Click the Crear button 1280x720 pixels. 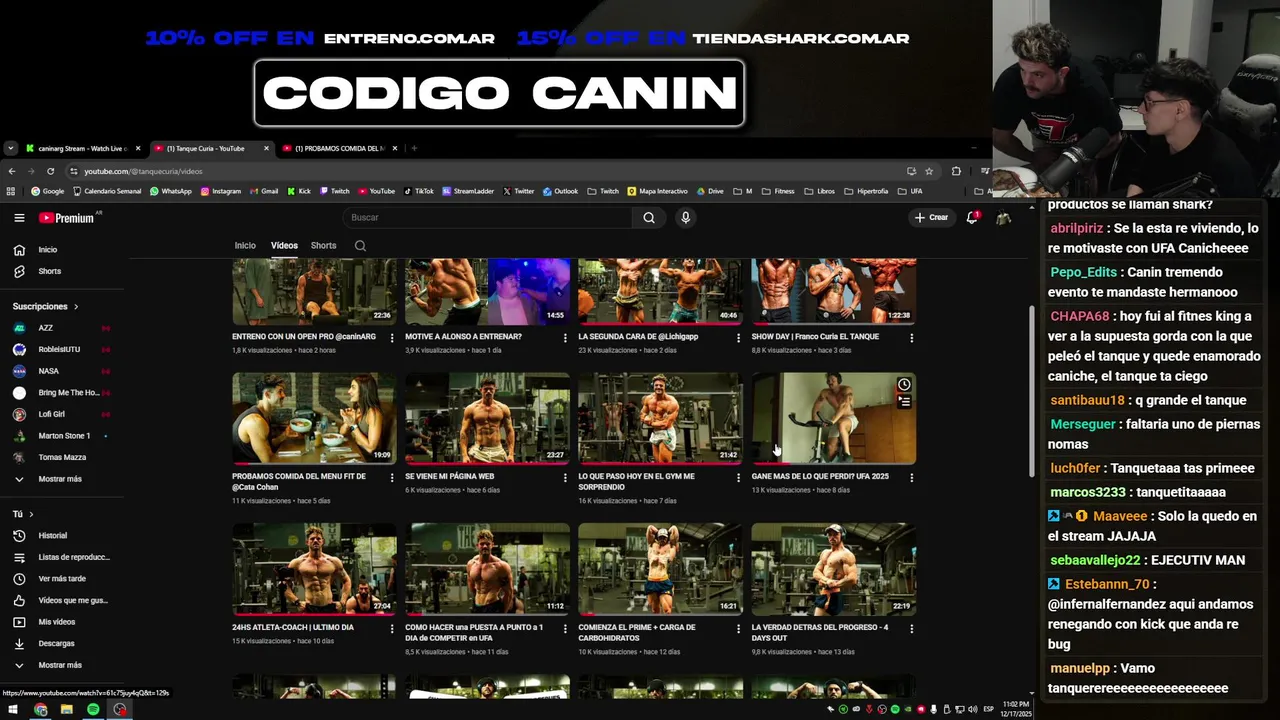930,217
